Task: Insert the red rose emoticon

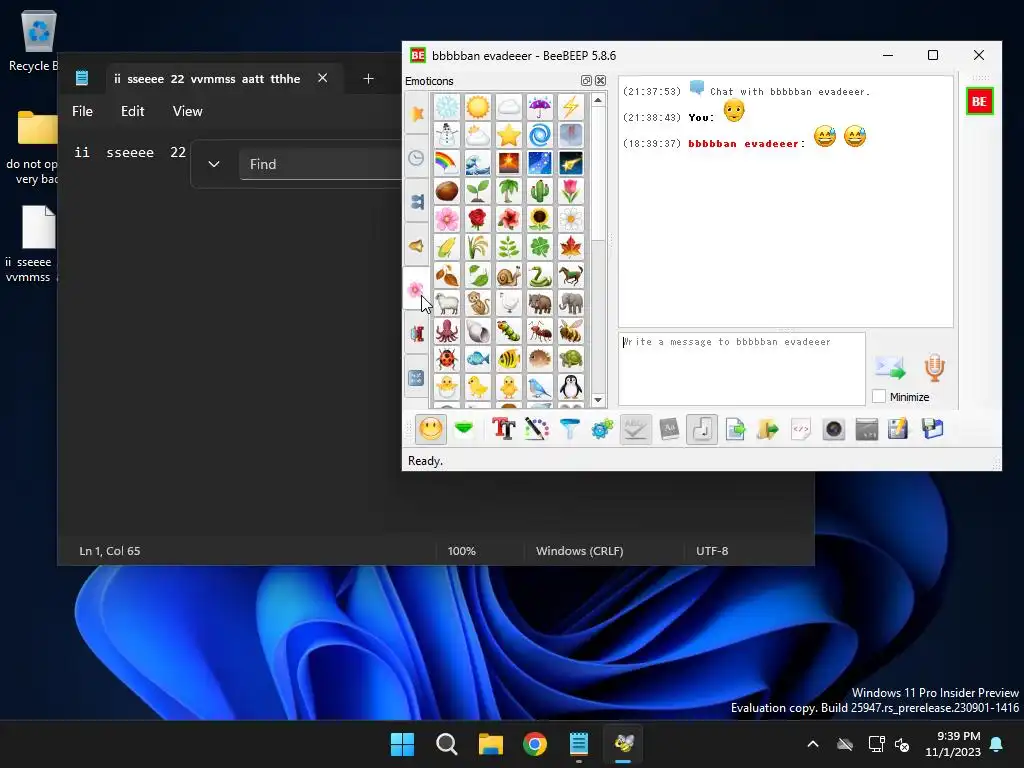Action: 478,219
